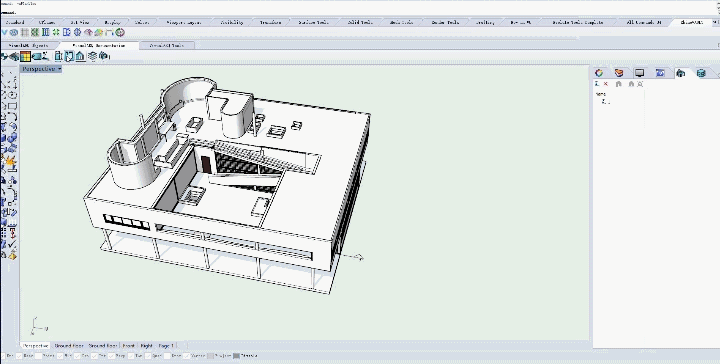720x364 pixels.
Task: Click the house elevation icon in VisualARQ toolbar
Action: pyautogui.click(x=80, y=56)
